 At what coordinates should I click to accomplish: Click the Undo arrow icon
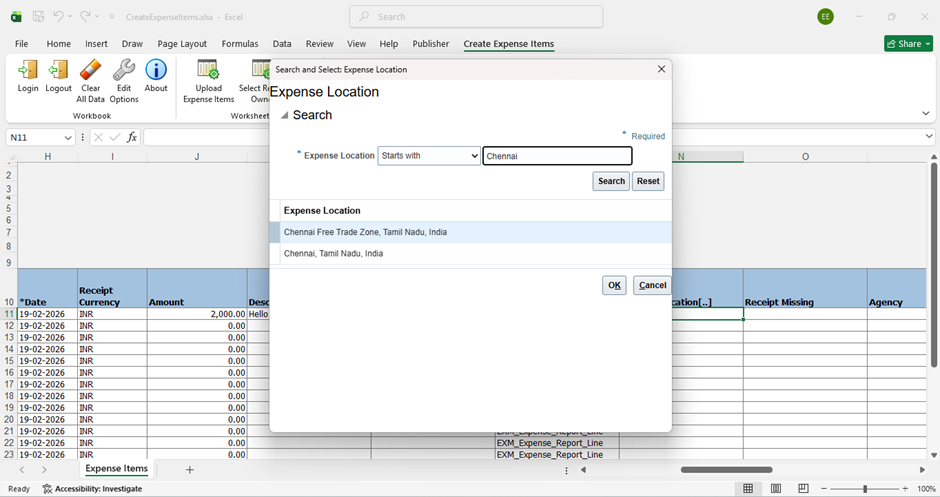tap(58, 17)
